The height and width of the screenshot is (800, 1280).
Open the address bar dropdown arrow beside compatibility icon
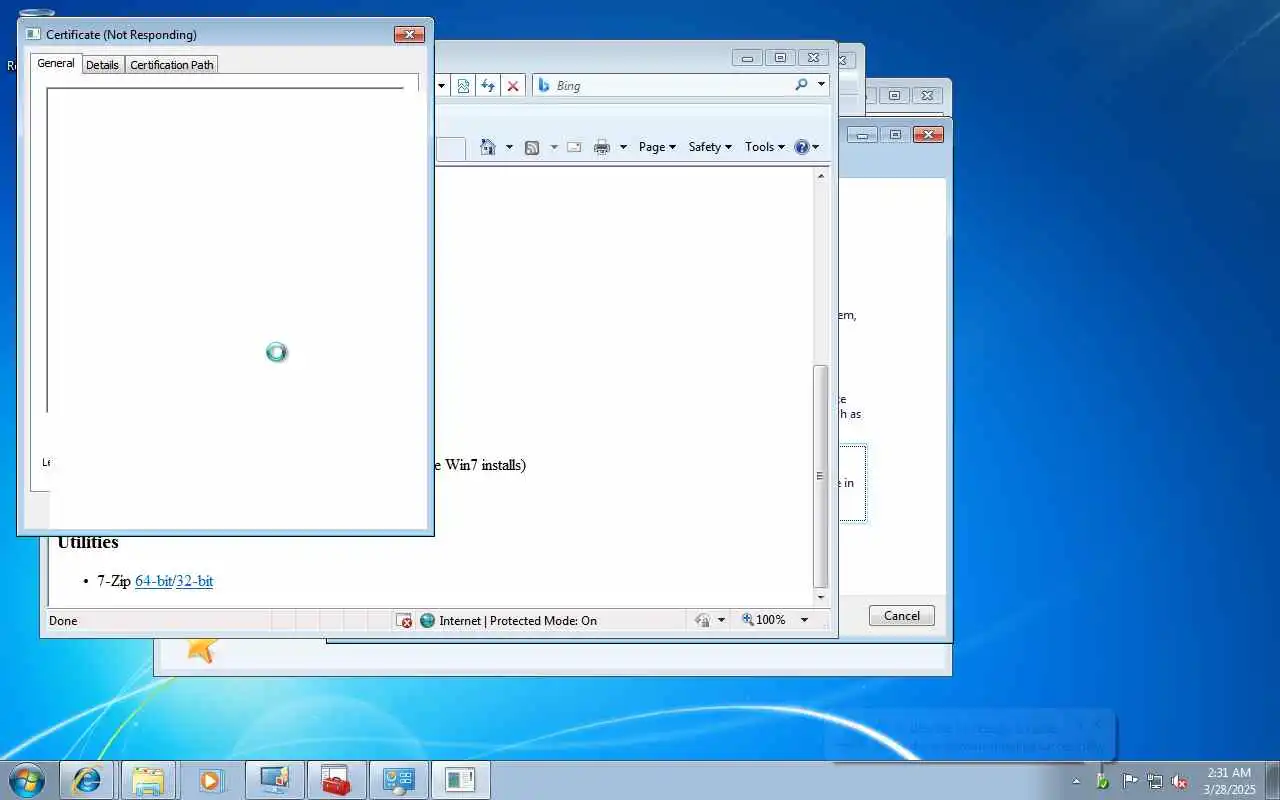pos(441,86)
